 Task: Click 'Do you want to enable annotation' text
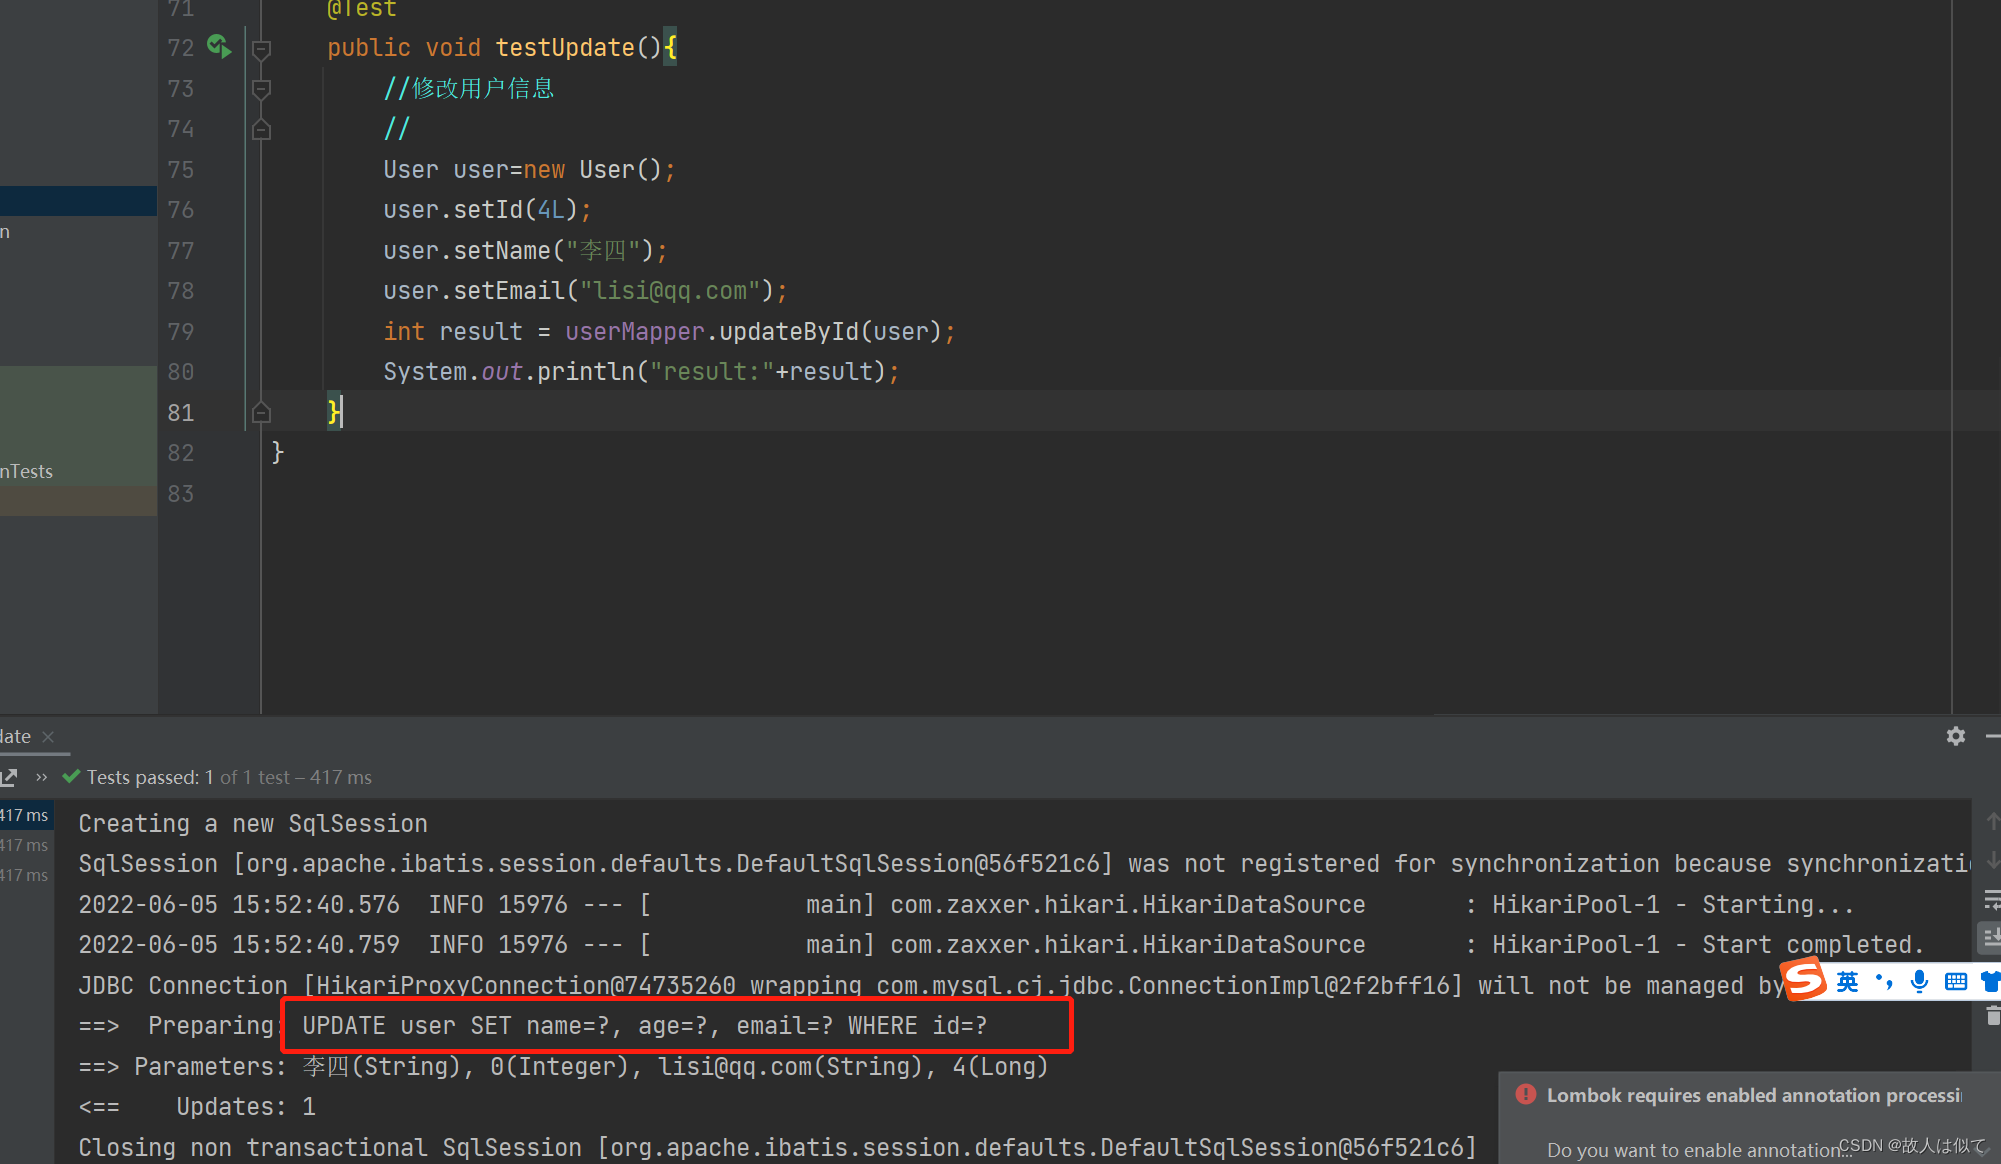pyautogui.click(x=1697, y=1150)
